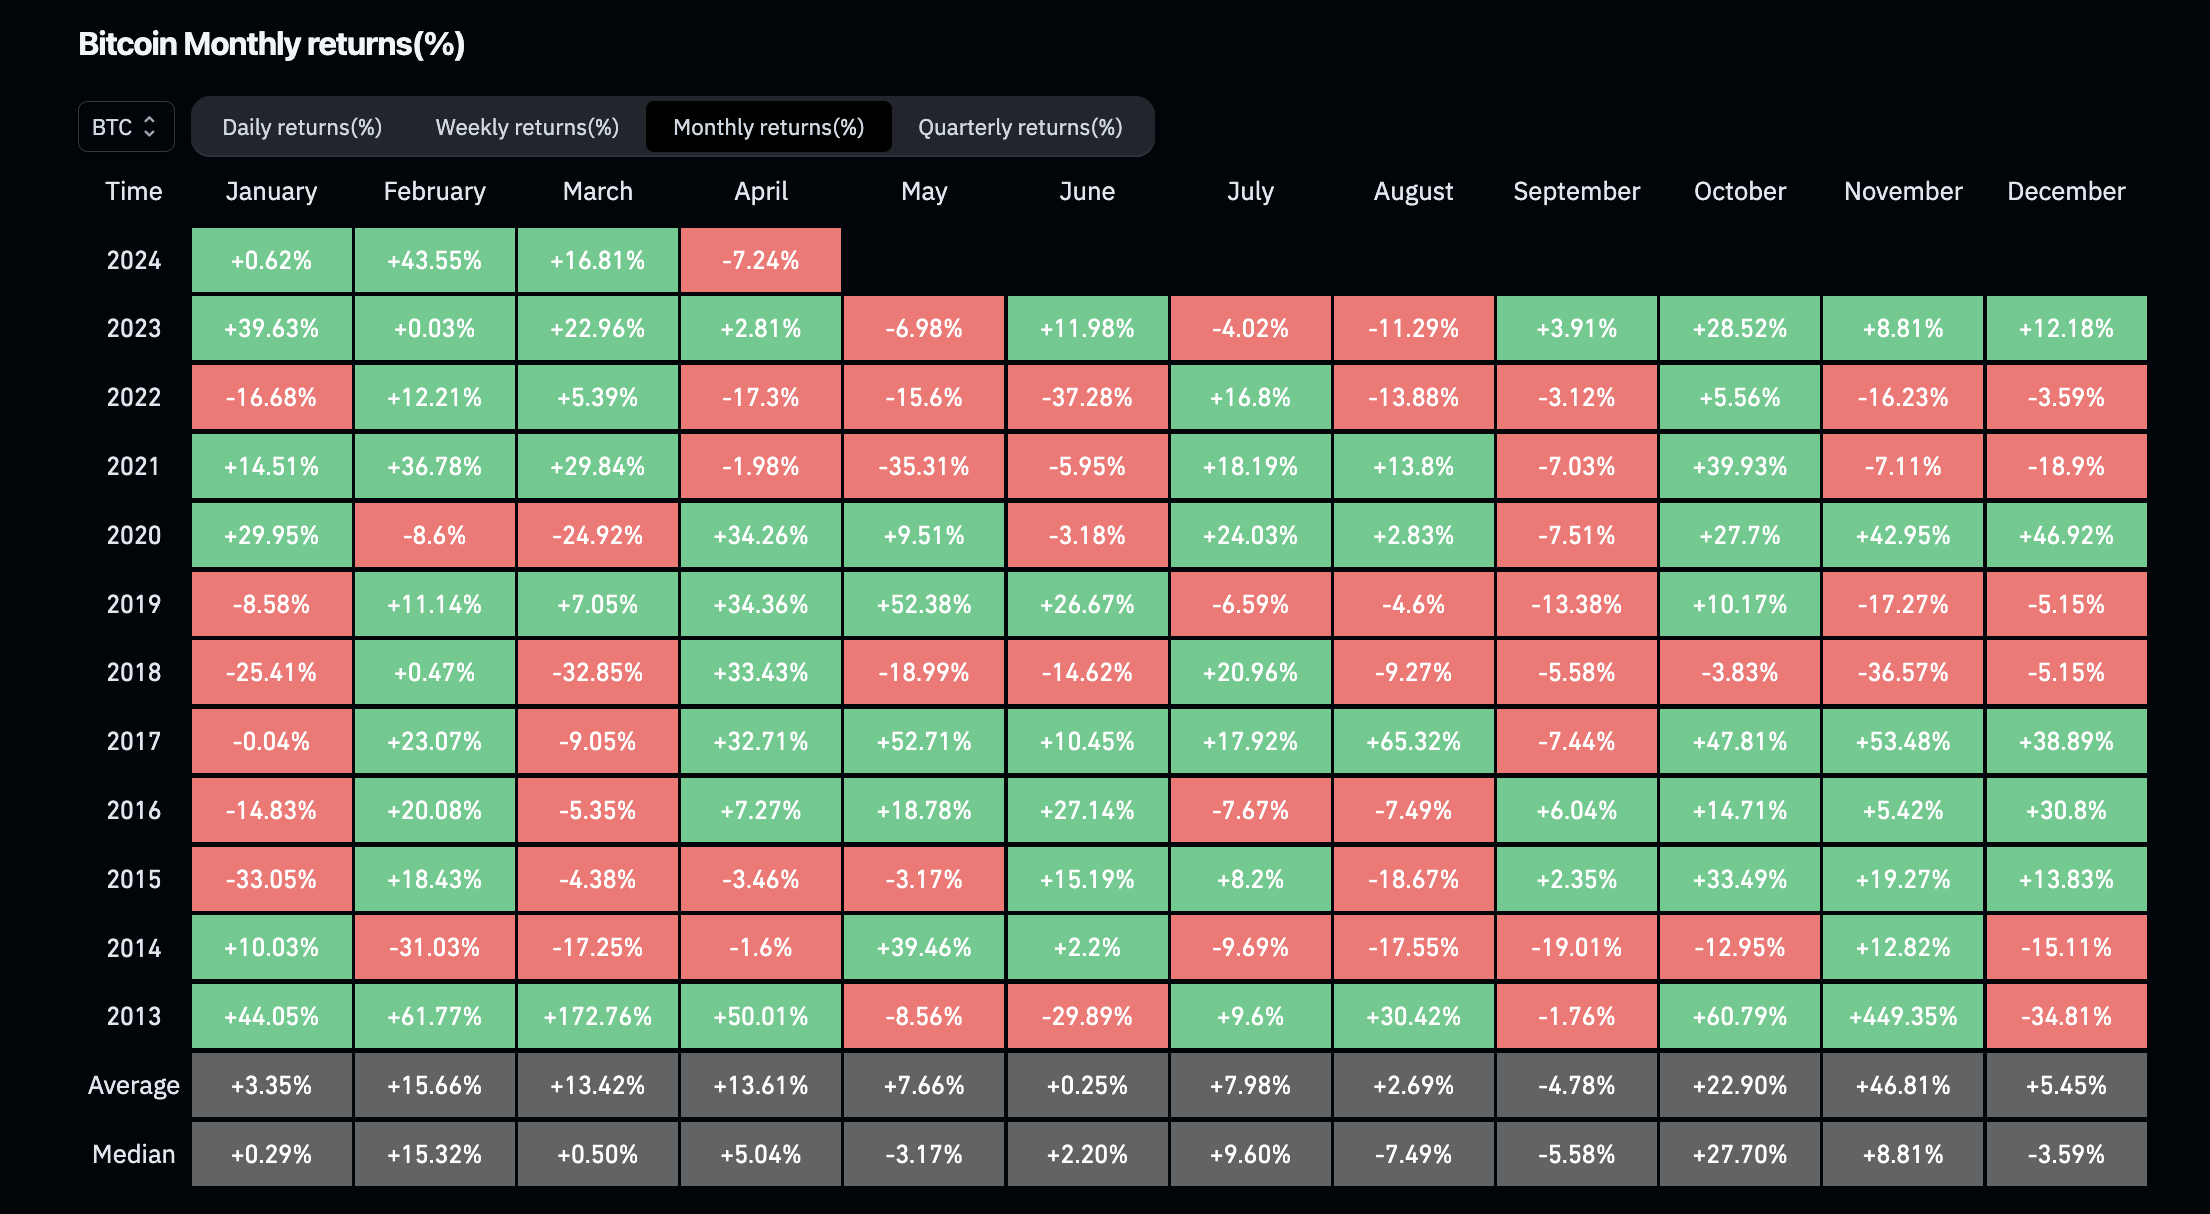Select the 2015 row label
This screenshot has height=1214, width=2210.
point(134,879)
